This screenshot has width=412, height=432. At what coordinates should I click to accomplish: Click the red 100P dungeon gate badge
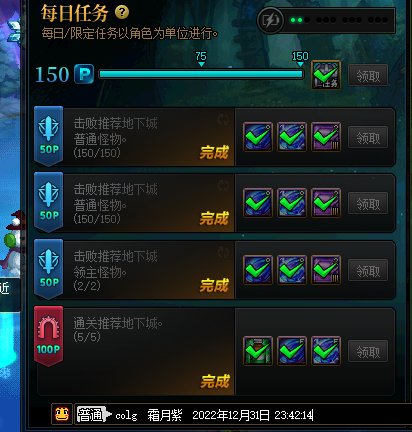[48, 336]
